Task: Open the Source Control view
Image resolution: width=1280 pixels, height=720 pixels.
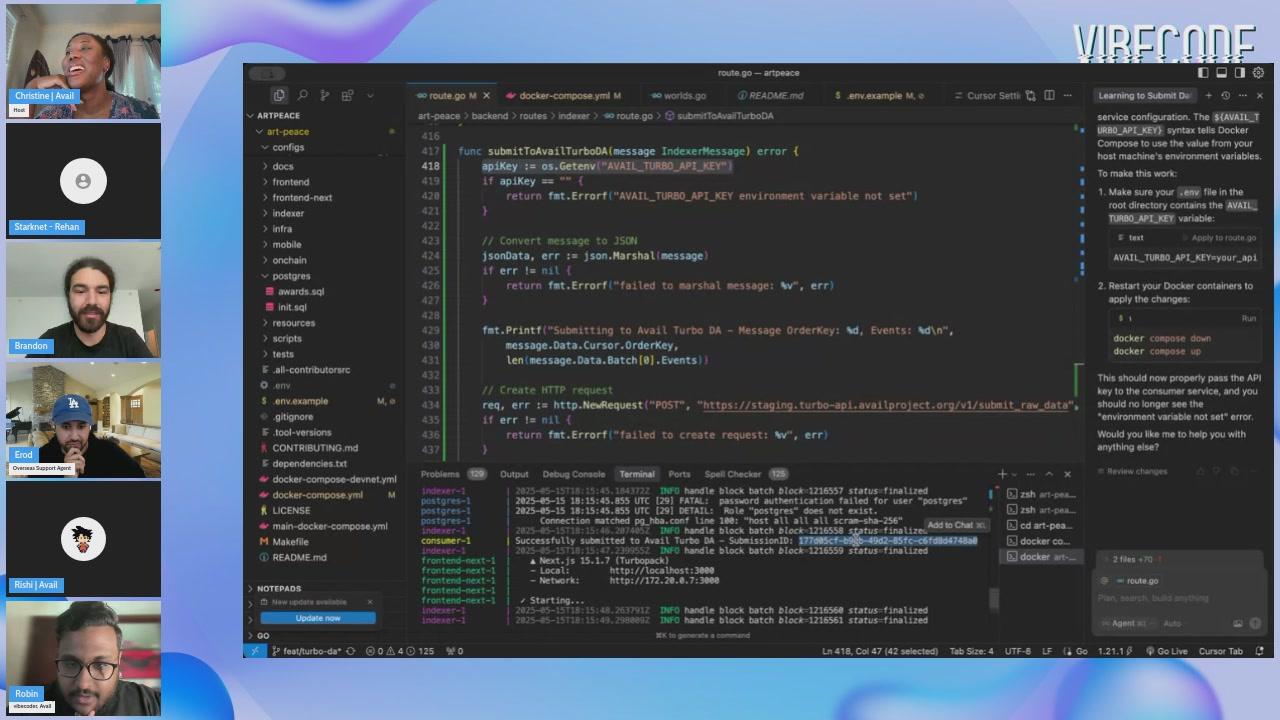Action: click(324, 96)
